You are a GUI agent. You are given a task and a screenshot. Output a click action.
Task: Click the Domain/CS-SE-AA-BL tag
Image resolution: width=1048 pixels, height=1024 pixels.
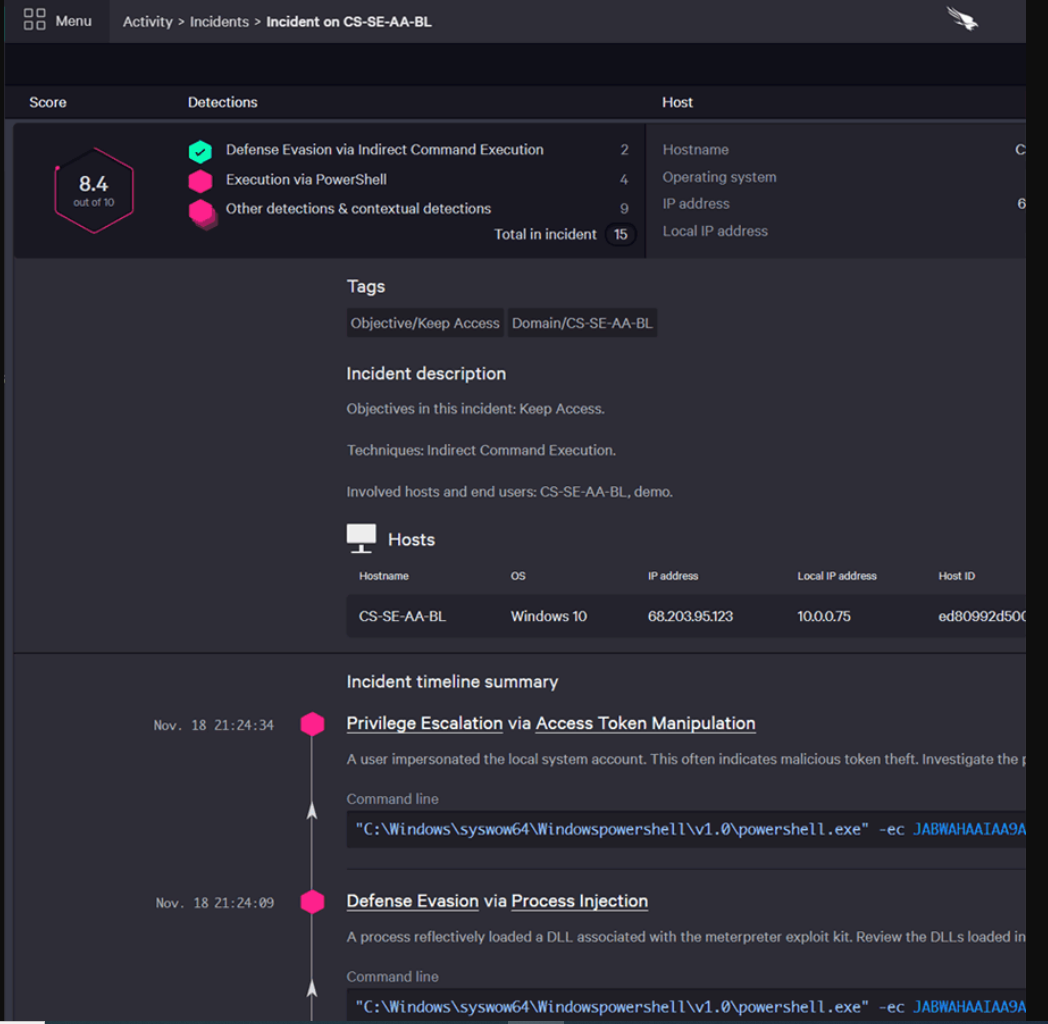click(582, 323)
